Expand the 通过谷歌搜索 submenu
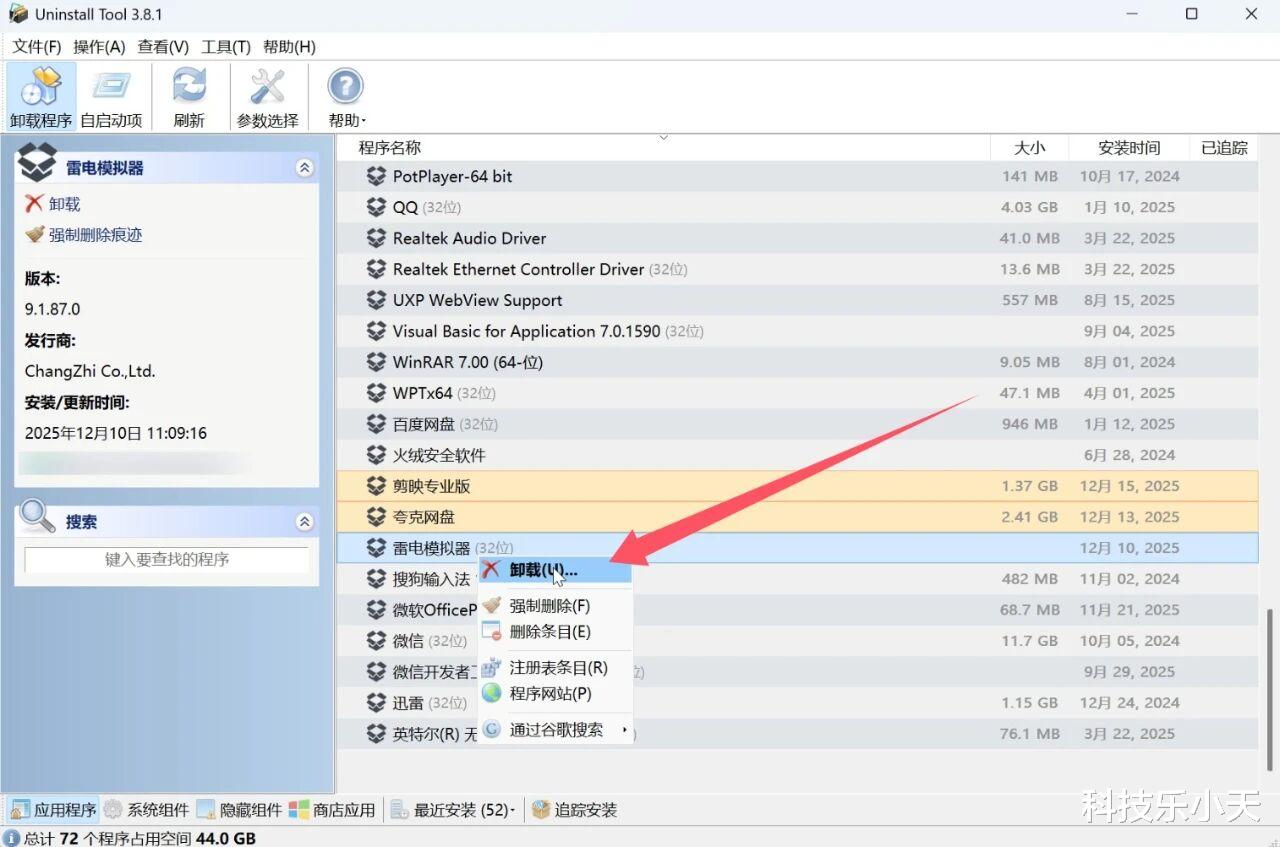This screenshot has width=1280, height=847. click(555, 730)
